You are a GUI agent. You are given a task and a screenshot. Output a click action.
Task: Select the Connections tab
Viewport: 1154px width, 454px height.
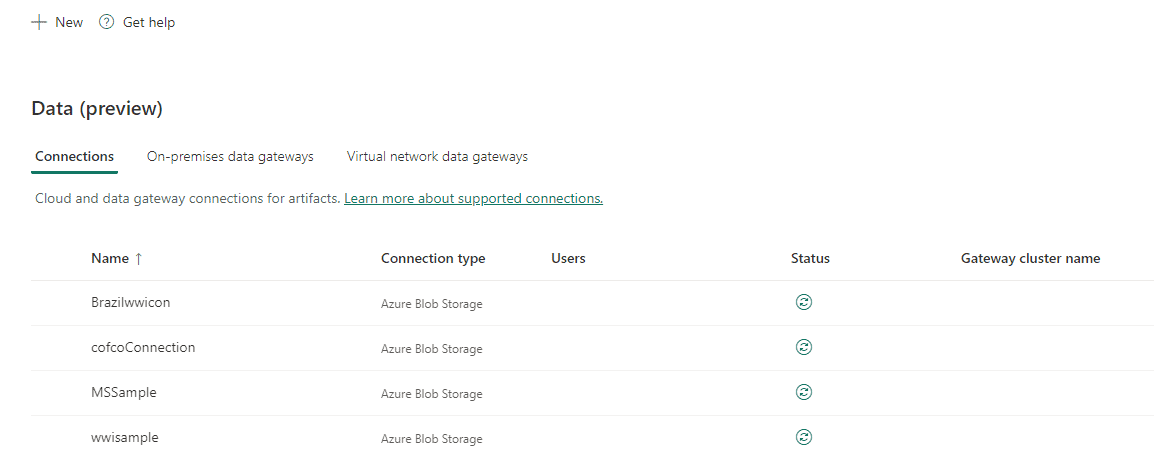74,156
